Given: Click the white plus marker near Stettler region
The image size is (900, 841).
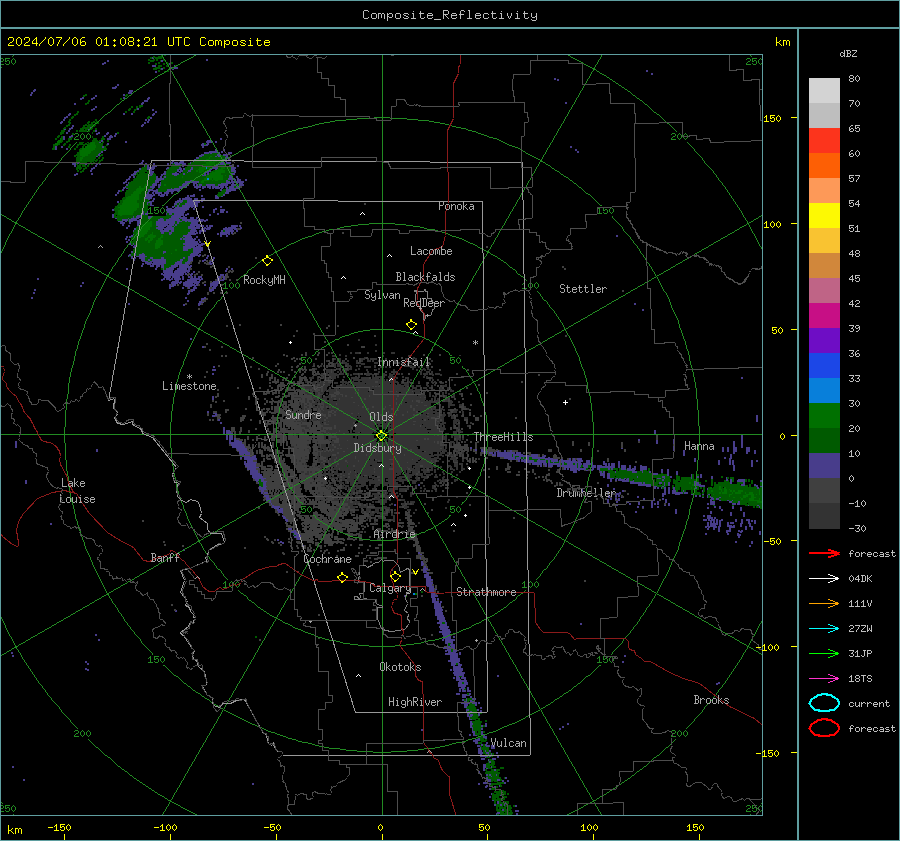Looking at the screenshot, I should (x=565, y=402).
